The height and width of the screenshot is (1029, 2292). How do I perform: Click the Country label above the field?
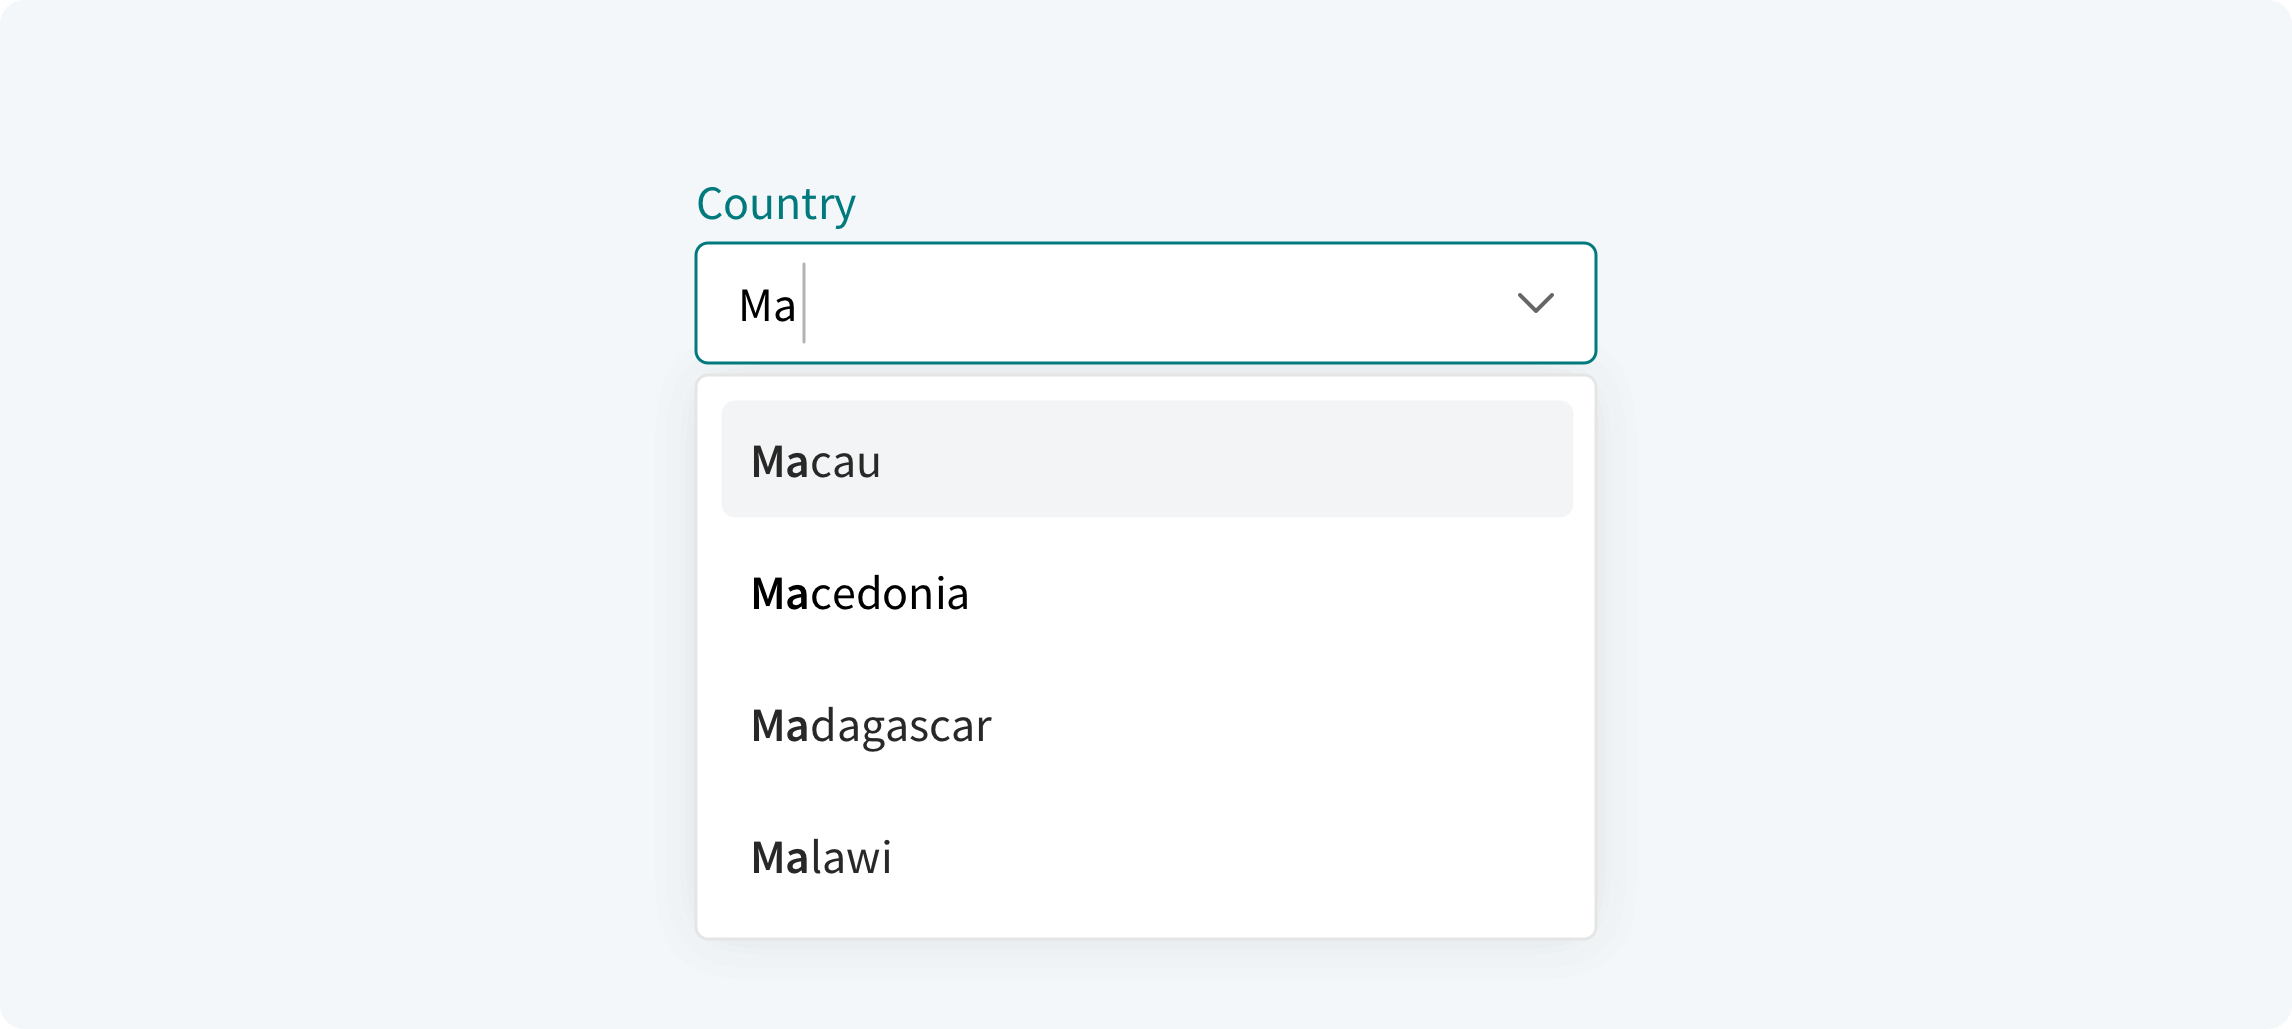tap(776, 204)
